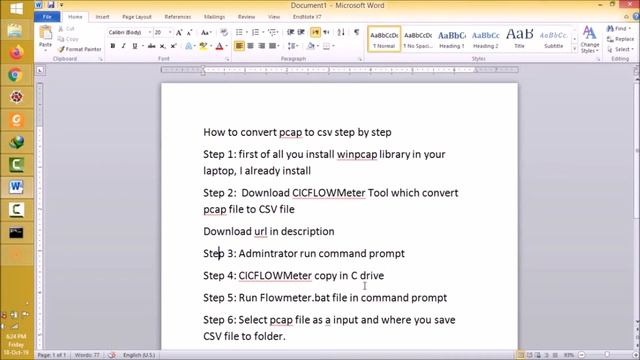Apply the Heading 1 style
Viewport: 640px width, 360px height.
[452, 39]
